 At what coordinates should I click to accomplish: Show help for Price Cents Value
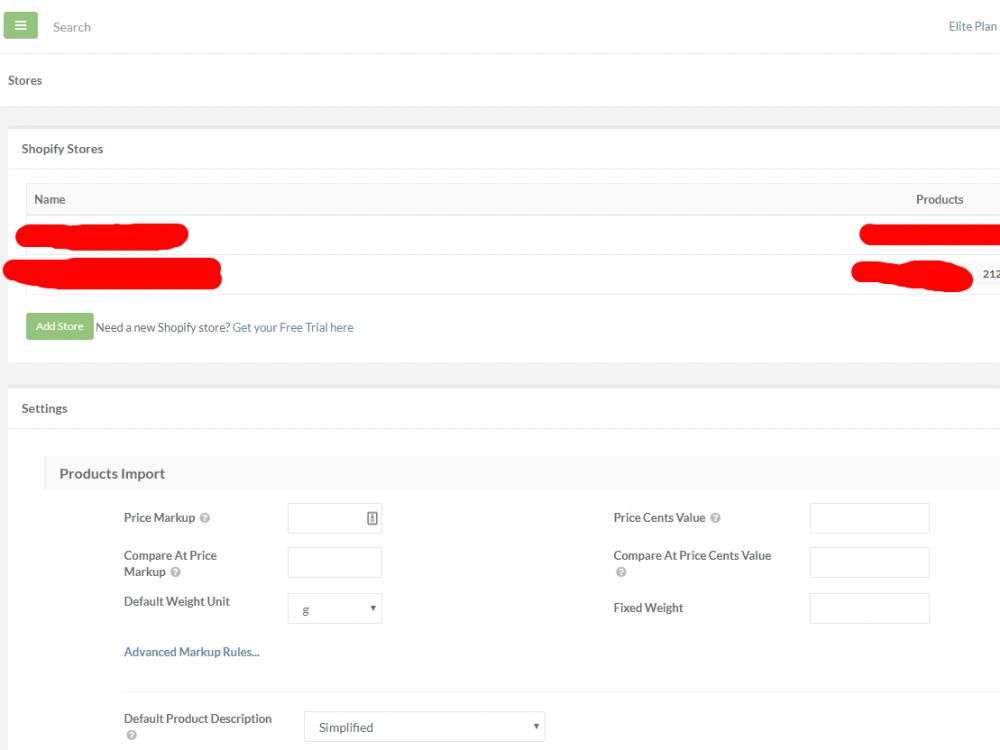click(716, 518)
